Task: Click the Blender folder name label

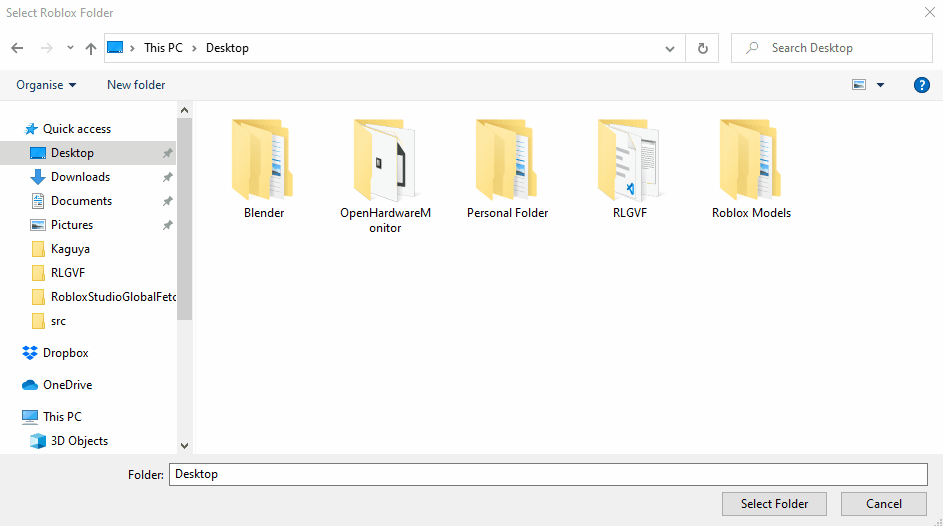Action: click(x=264, y=213)
